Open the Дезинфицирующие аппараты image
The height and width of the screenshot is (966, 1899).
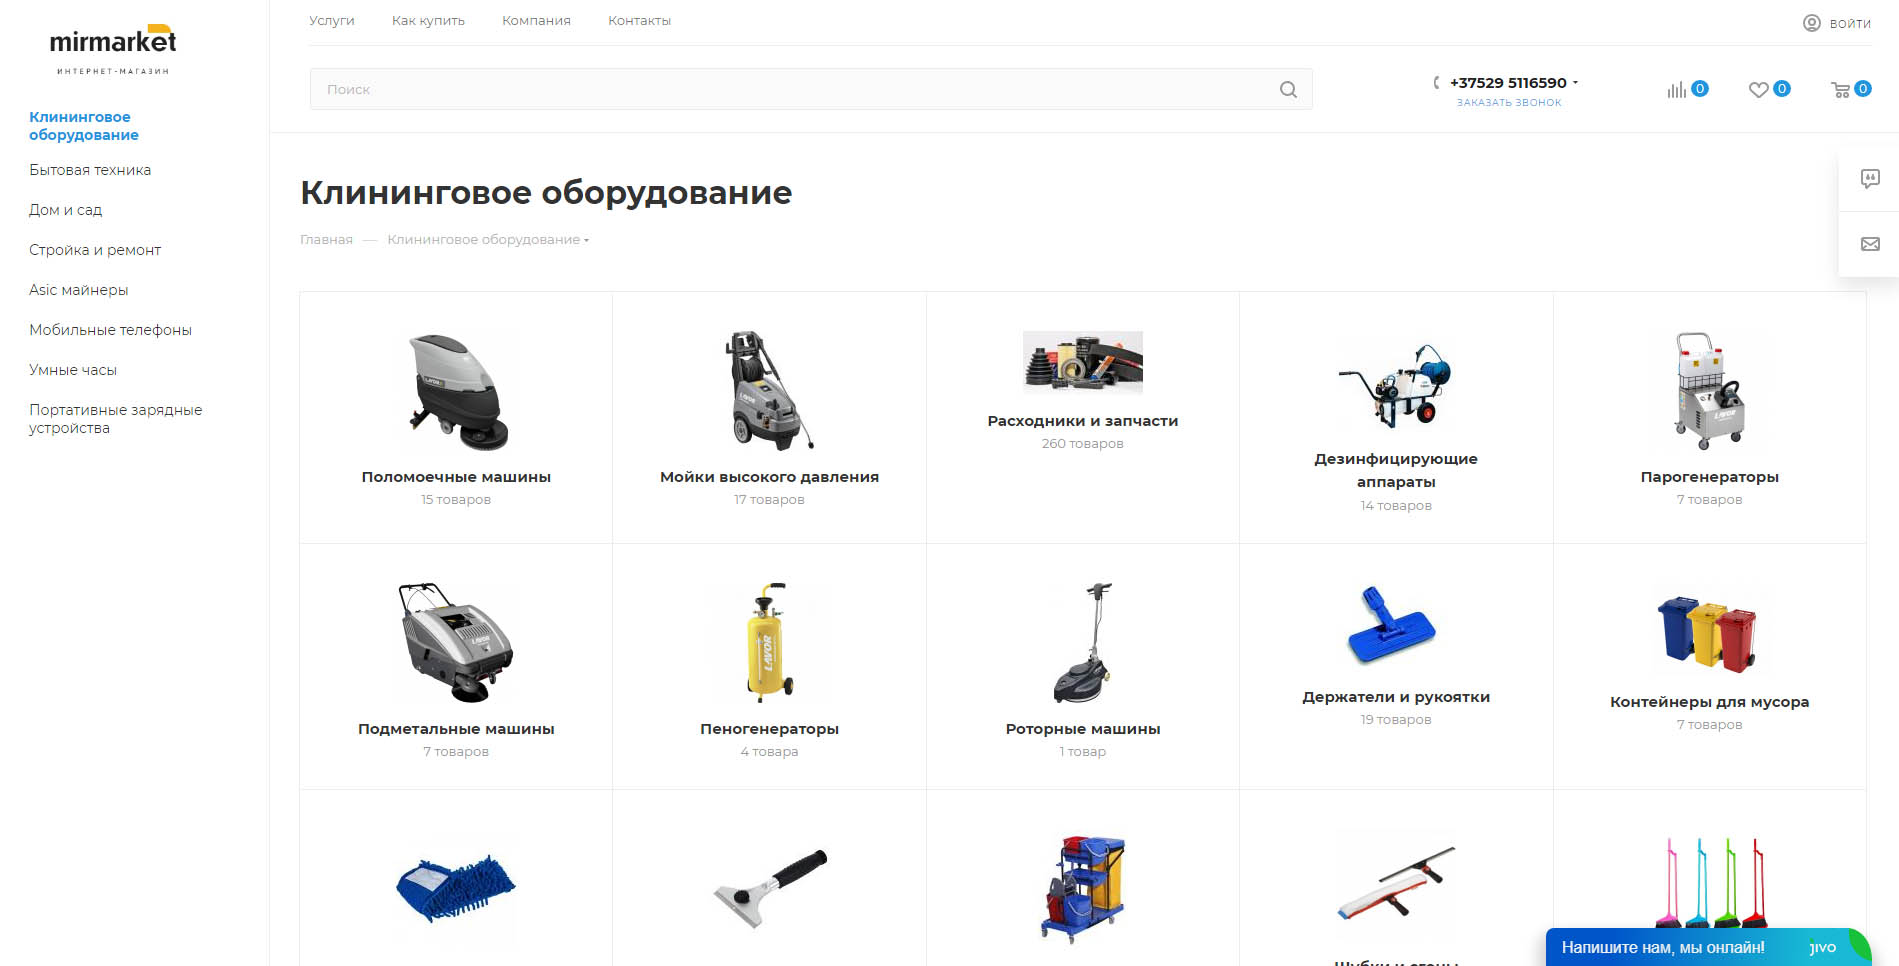[1396, 385]
